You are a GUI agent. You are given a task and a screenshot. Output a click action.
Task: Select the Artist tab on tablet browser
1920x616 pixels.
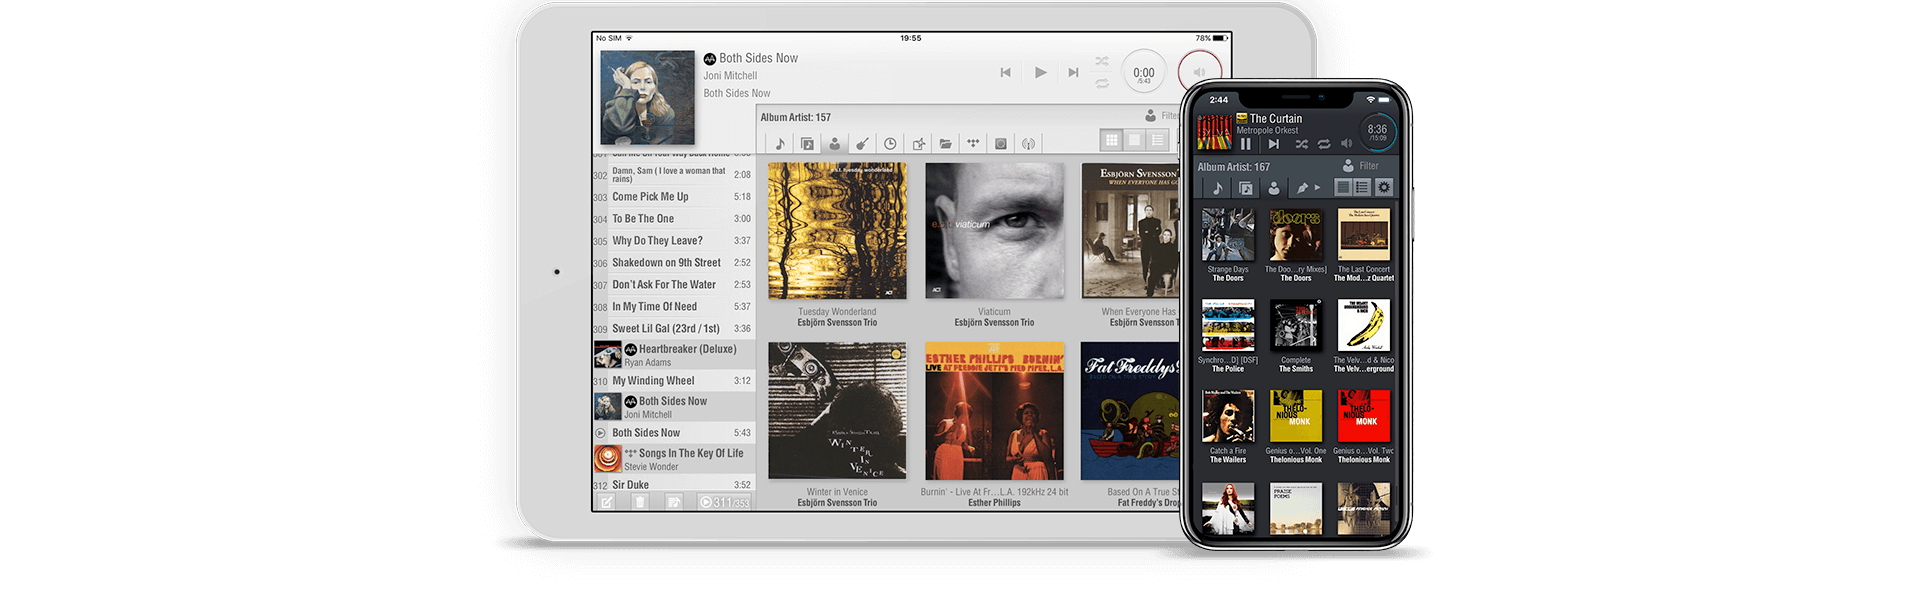[x=834, y=144]
